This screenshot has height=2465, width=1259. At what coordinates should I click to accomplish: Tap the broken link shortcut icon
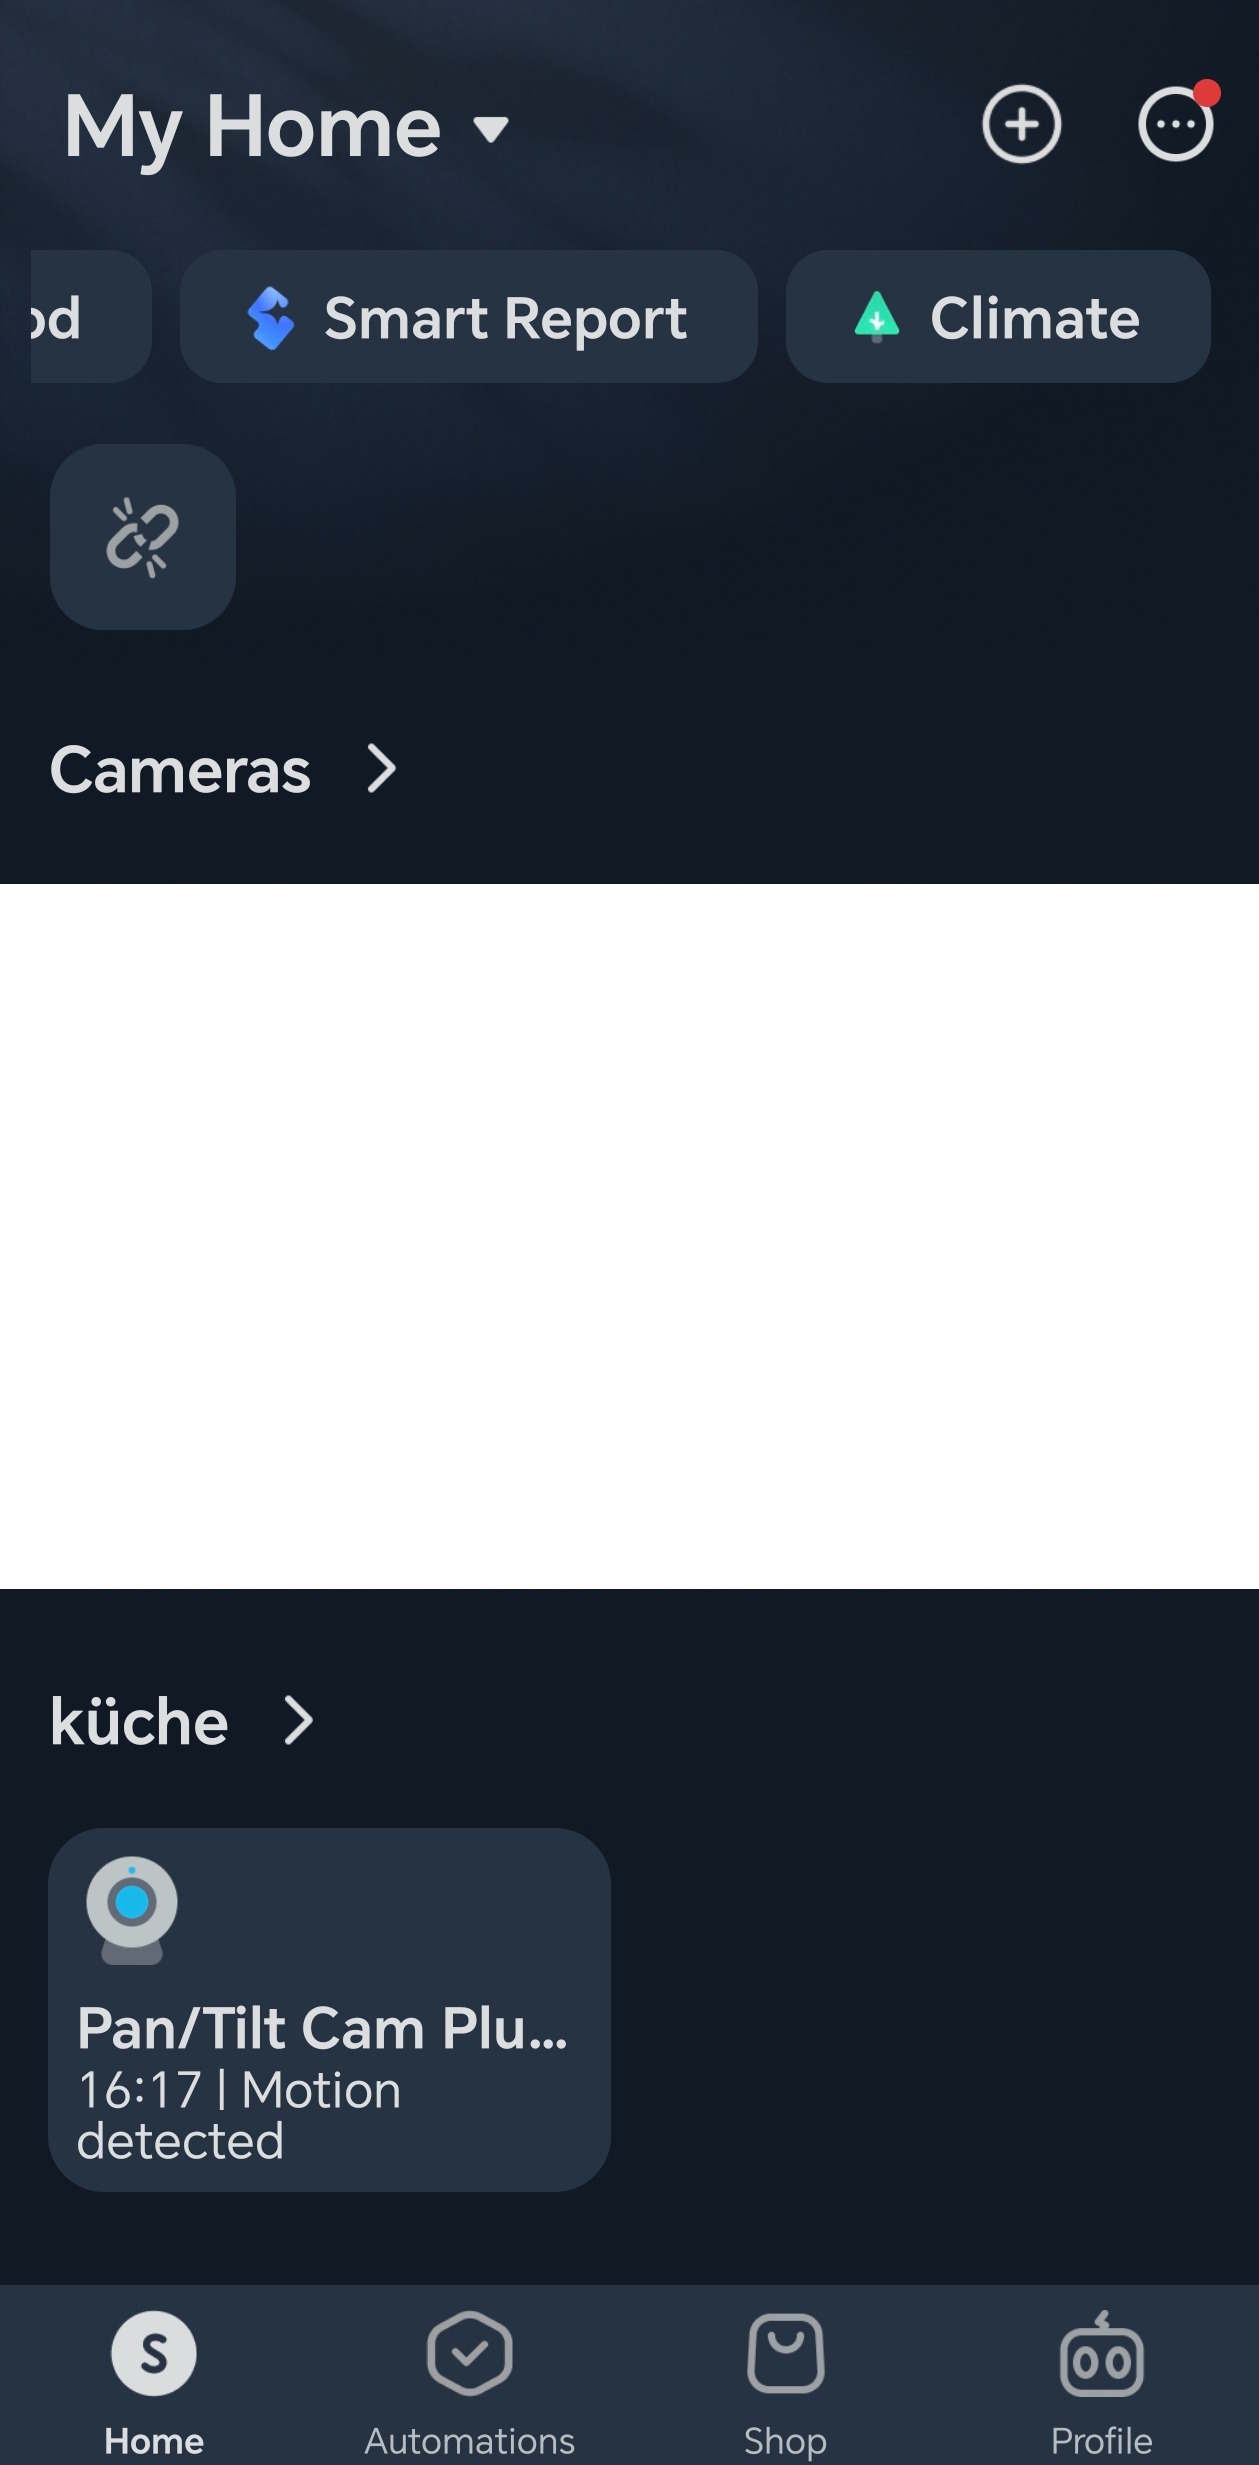coord(143,537)
